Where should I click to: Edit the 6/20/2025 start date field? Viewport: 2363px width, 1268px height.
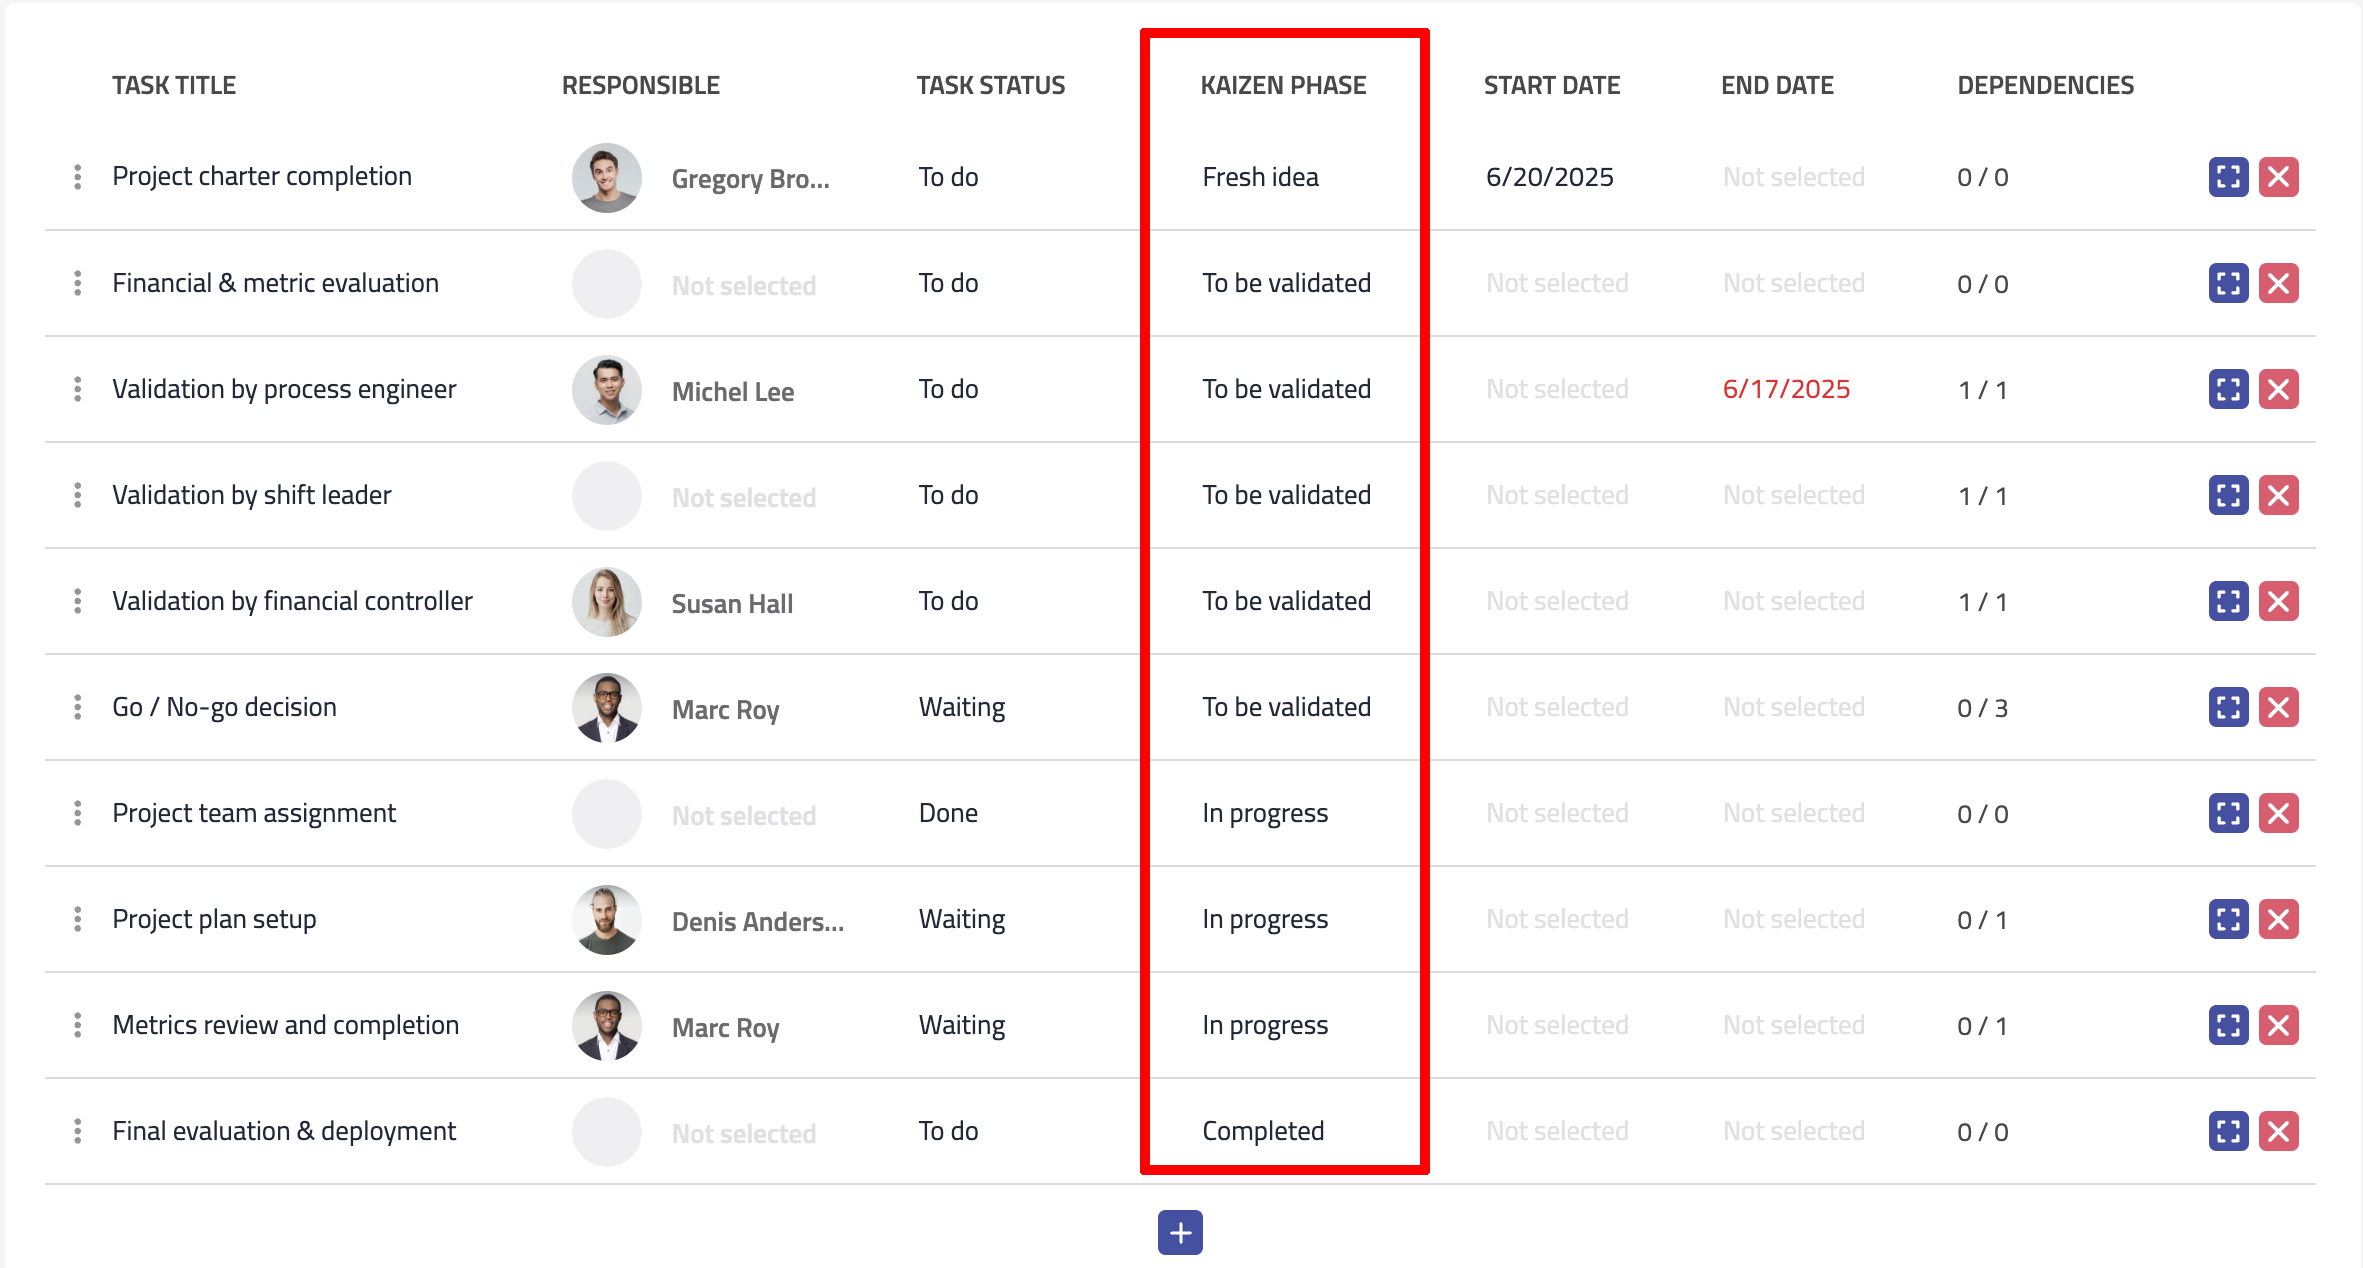1549,177
